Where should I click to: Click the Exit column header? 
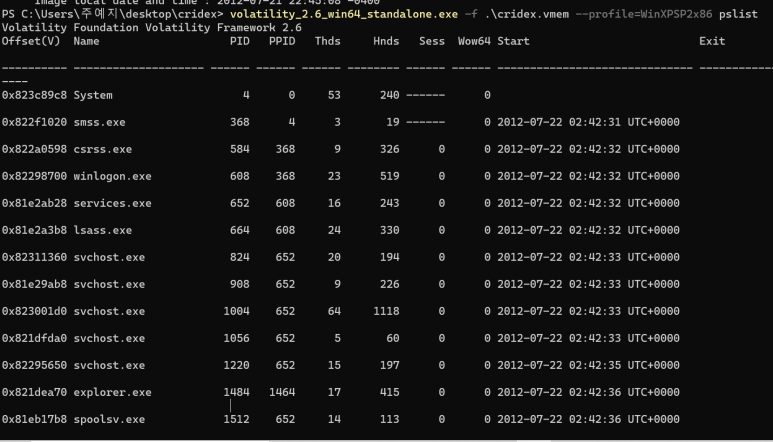tap(712, 41)
